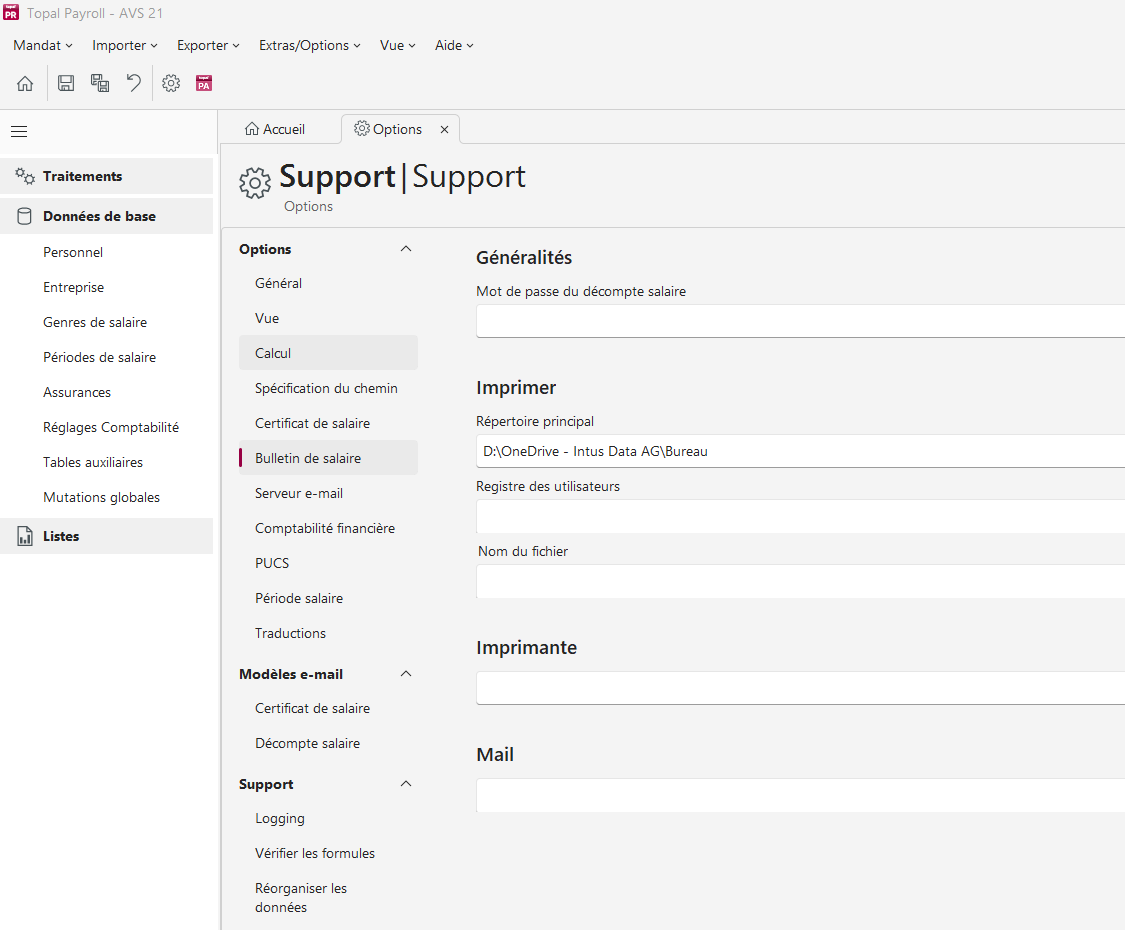Click the Mot de passe input field

(x=800, y=321)
